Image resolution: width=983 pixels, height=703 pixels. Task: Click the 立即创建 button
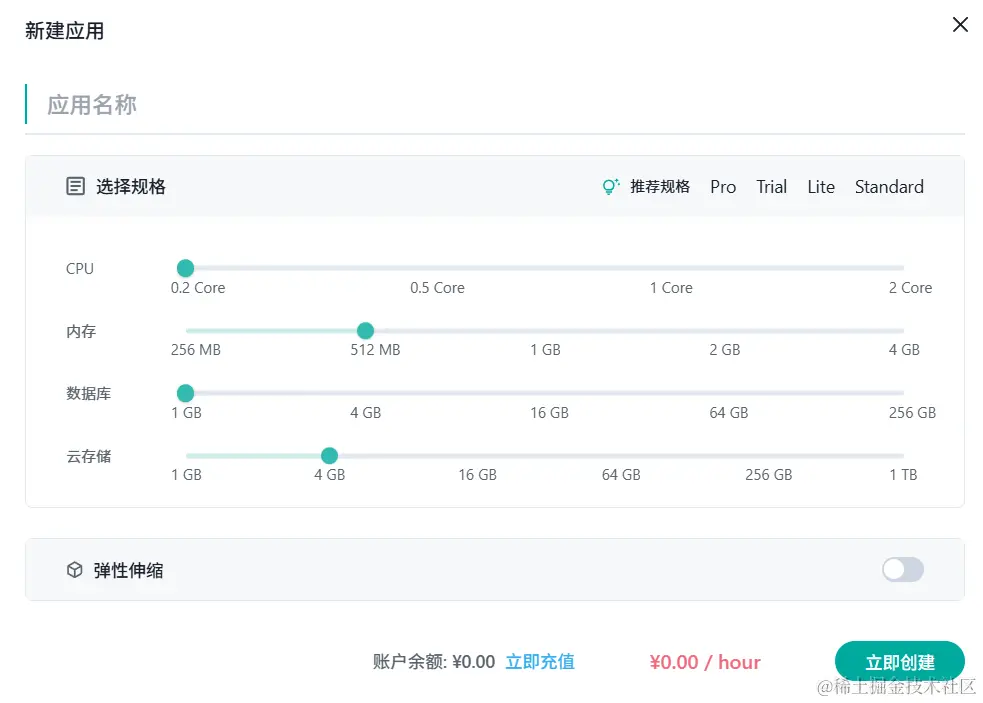coord(900,662)
